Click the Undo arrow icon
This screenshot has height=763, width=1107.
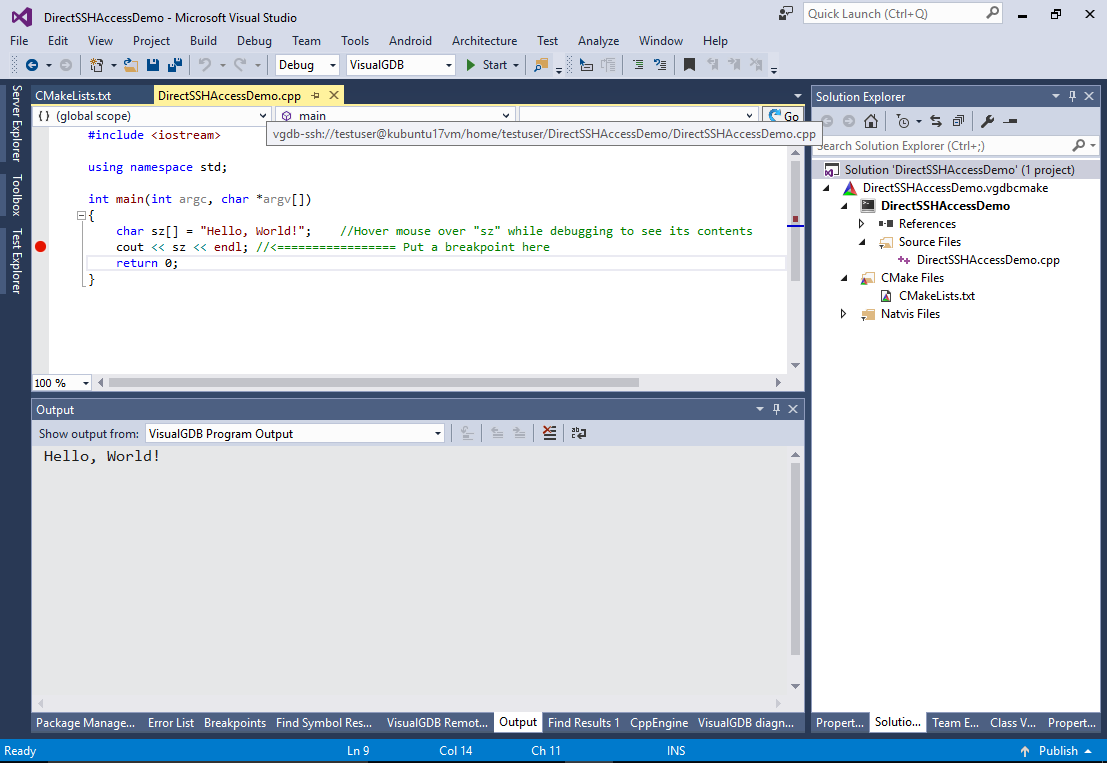point(205,65)
